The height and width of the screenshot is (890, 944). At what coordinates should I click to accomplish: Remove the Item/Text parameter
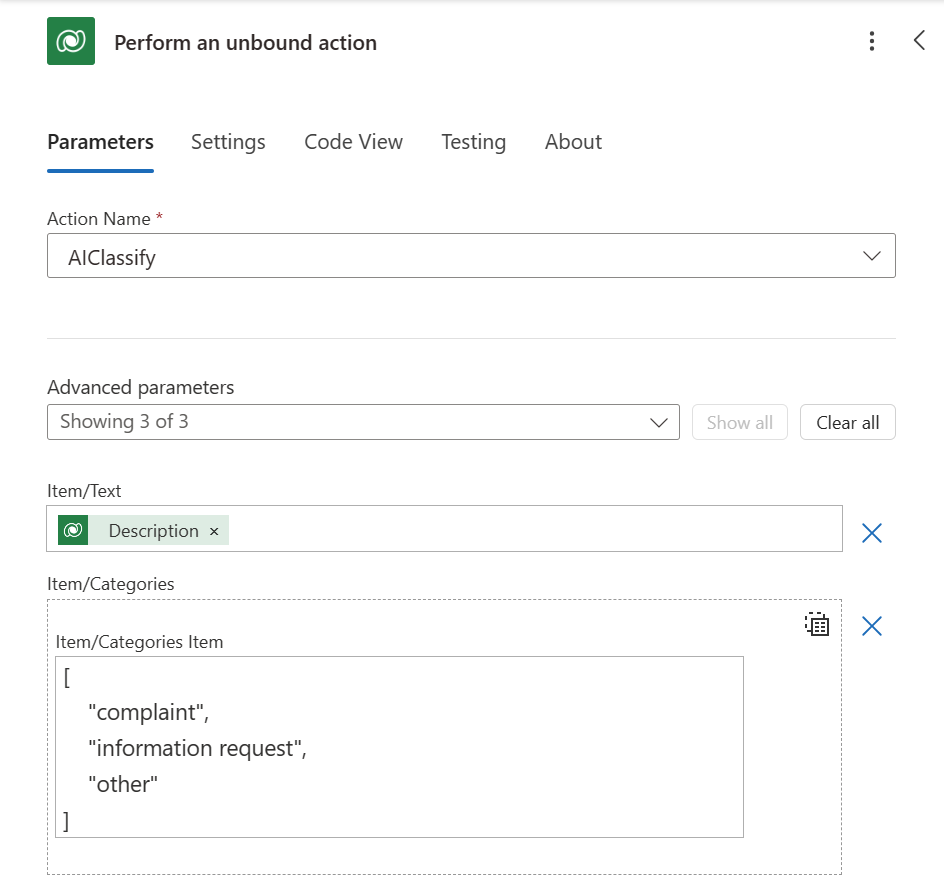click(872, 533)
